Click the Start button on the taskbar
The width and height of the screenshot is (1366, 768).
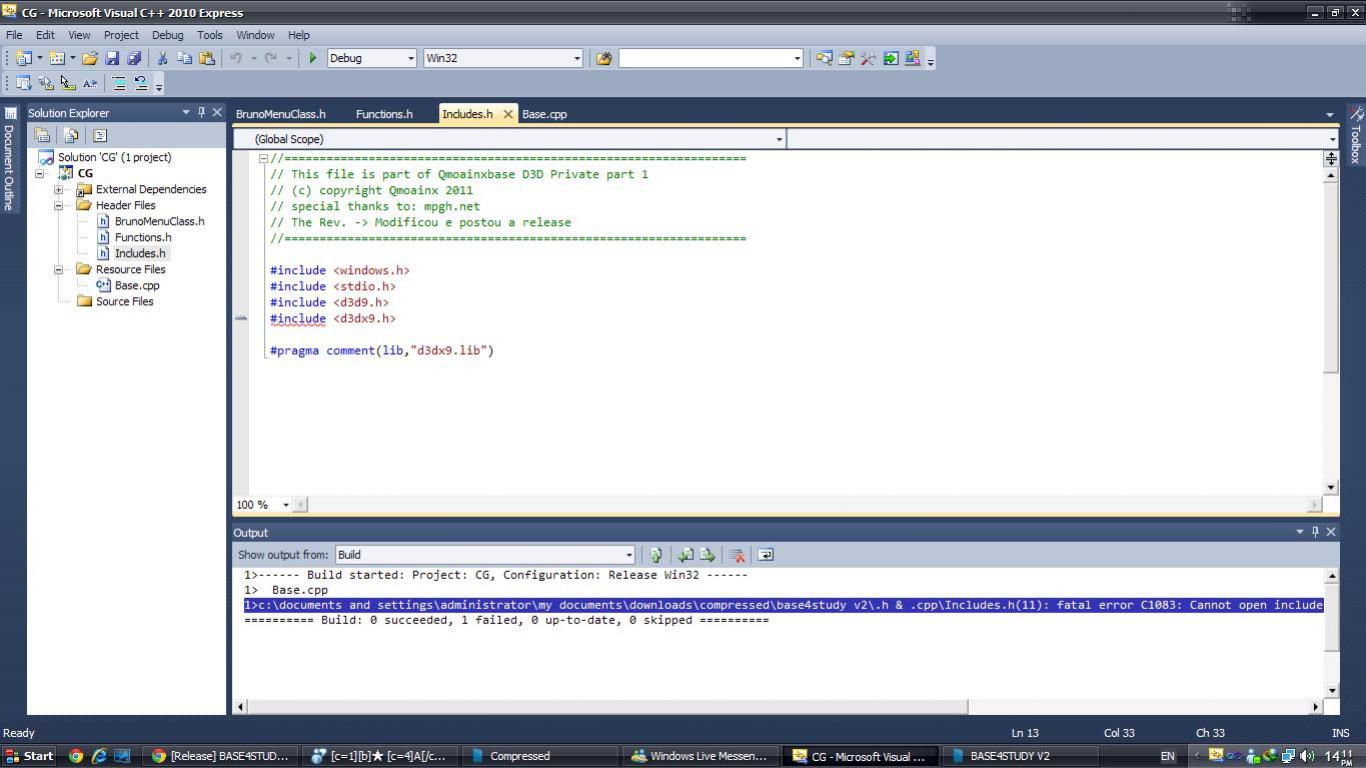coord(29,756)
